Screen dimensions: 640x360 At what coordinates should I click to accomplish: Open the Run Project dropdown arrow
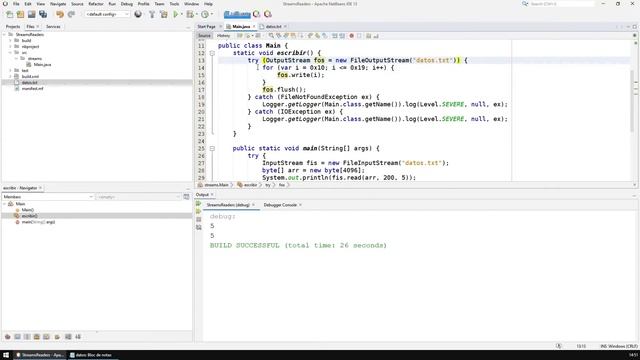(x=182, y=14)
